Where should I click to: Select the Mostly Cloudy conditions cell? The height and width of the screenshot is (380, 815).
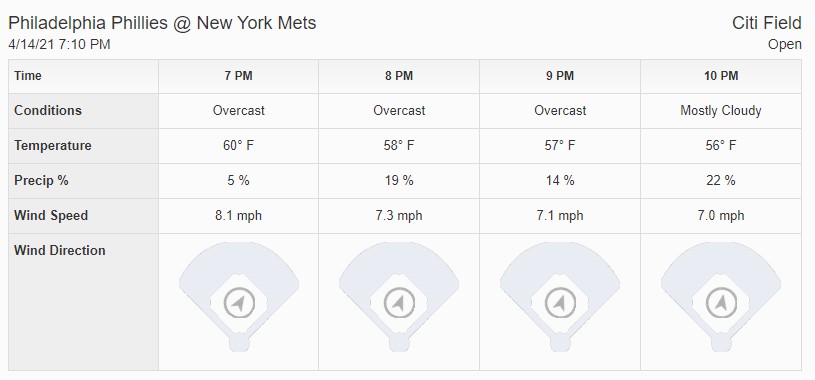721,111
